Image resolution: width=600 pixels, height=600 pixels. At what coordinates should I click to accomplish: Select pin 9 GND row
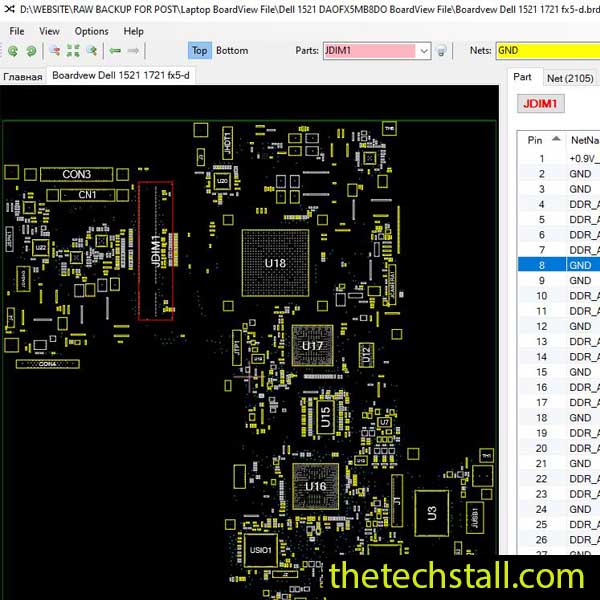pos(559,280)
